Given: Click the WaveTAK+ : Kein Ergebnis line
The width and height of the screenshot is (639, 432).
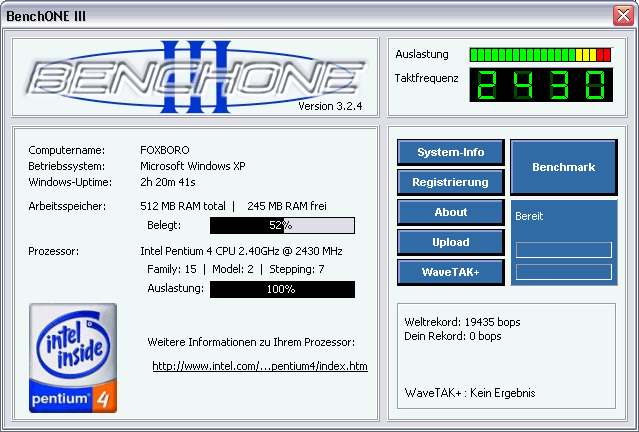Looking at the screenshot, I should tap(469, 393).
